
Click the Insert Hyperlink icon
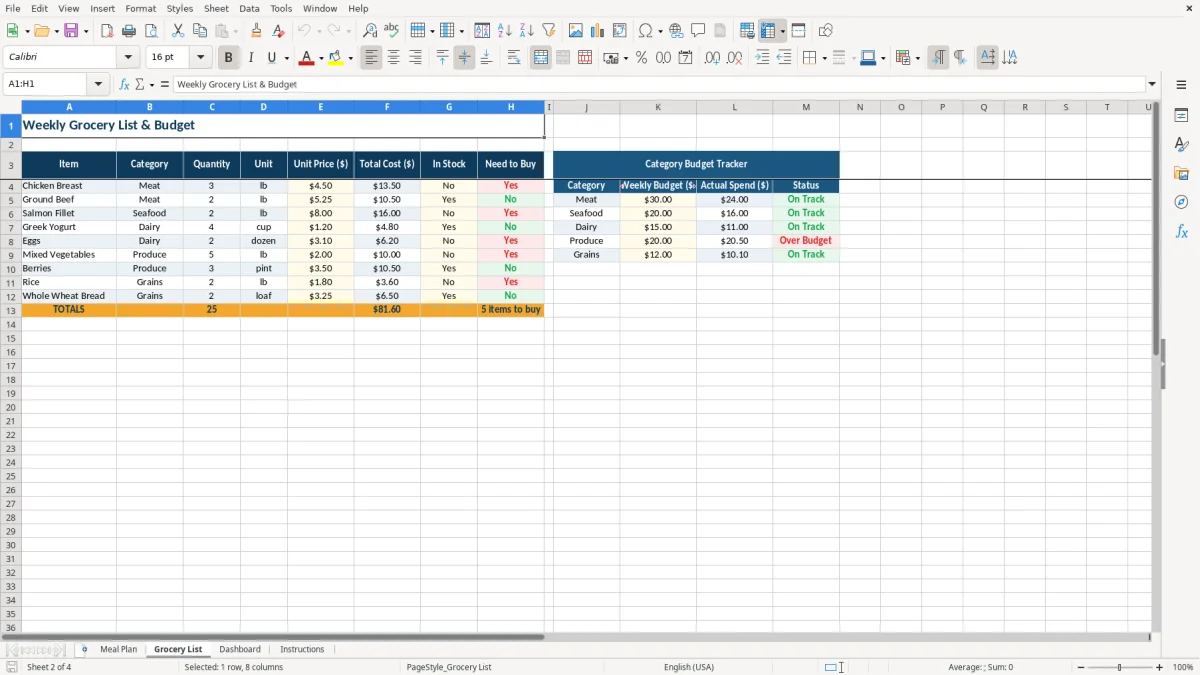coord(676,31)
